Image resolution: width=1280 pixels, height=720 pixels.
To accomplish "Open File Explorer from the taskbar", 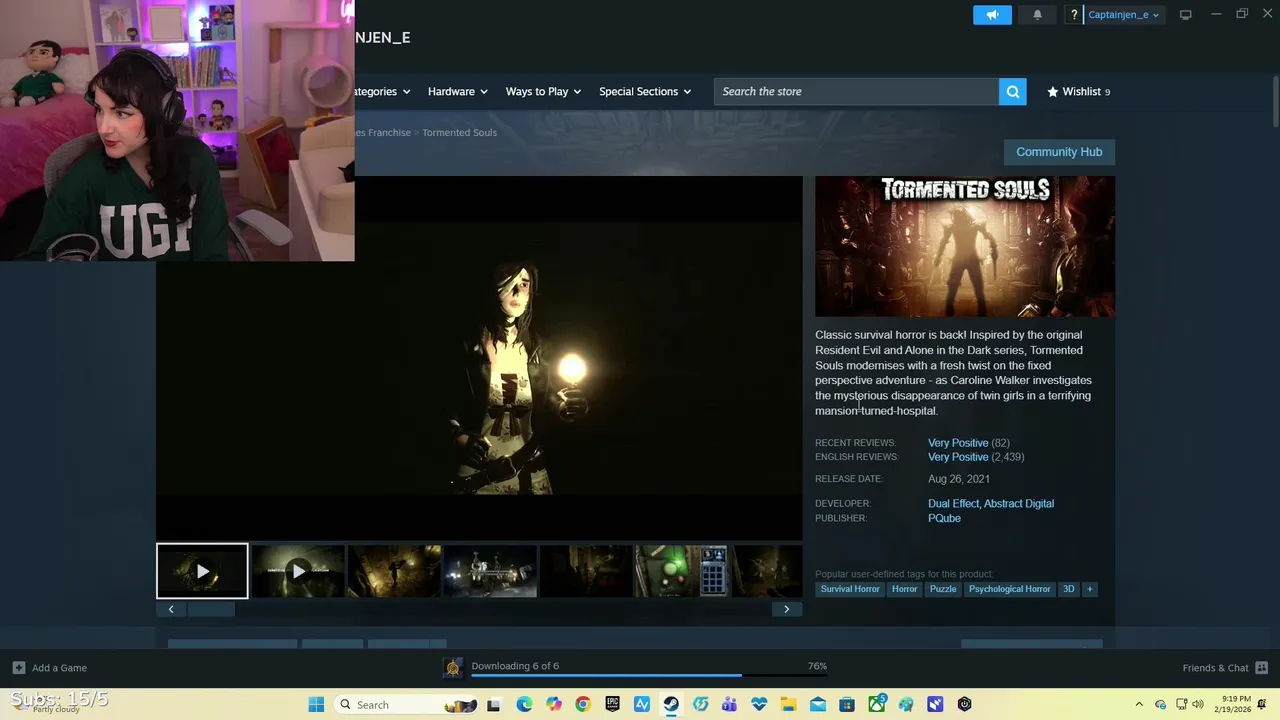I will coord(788,704).
